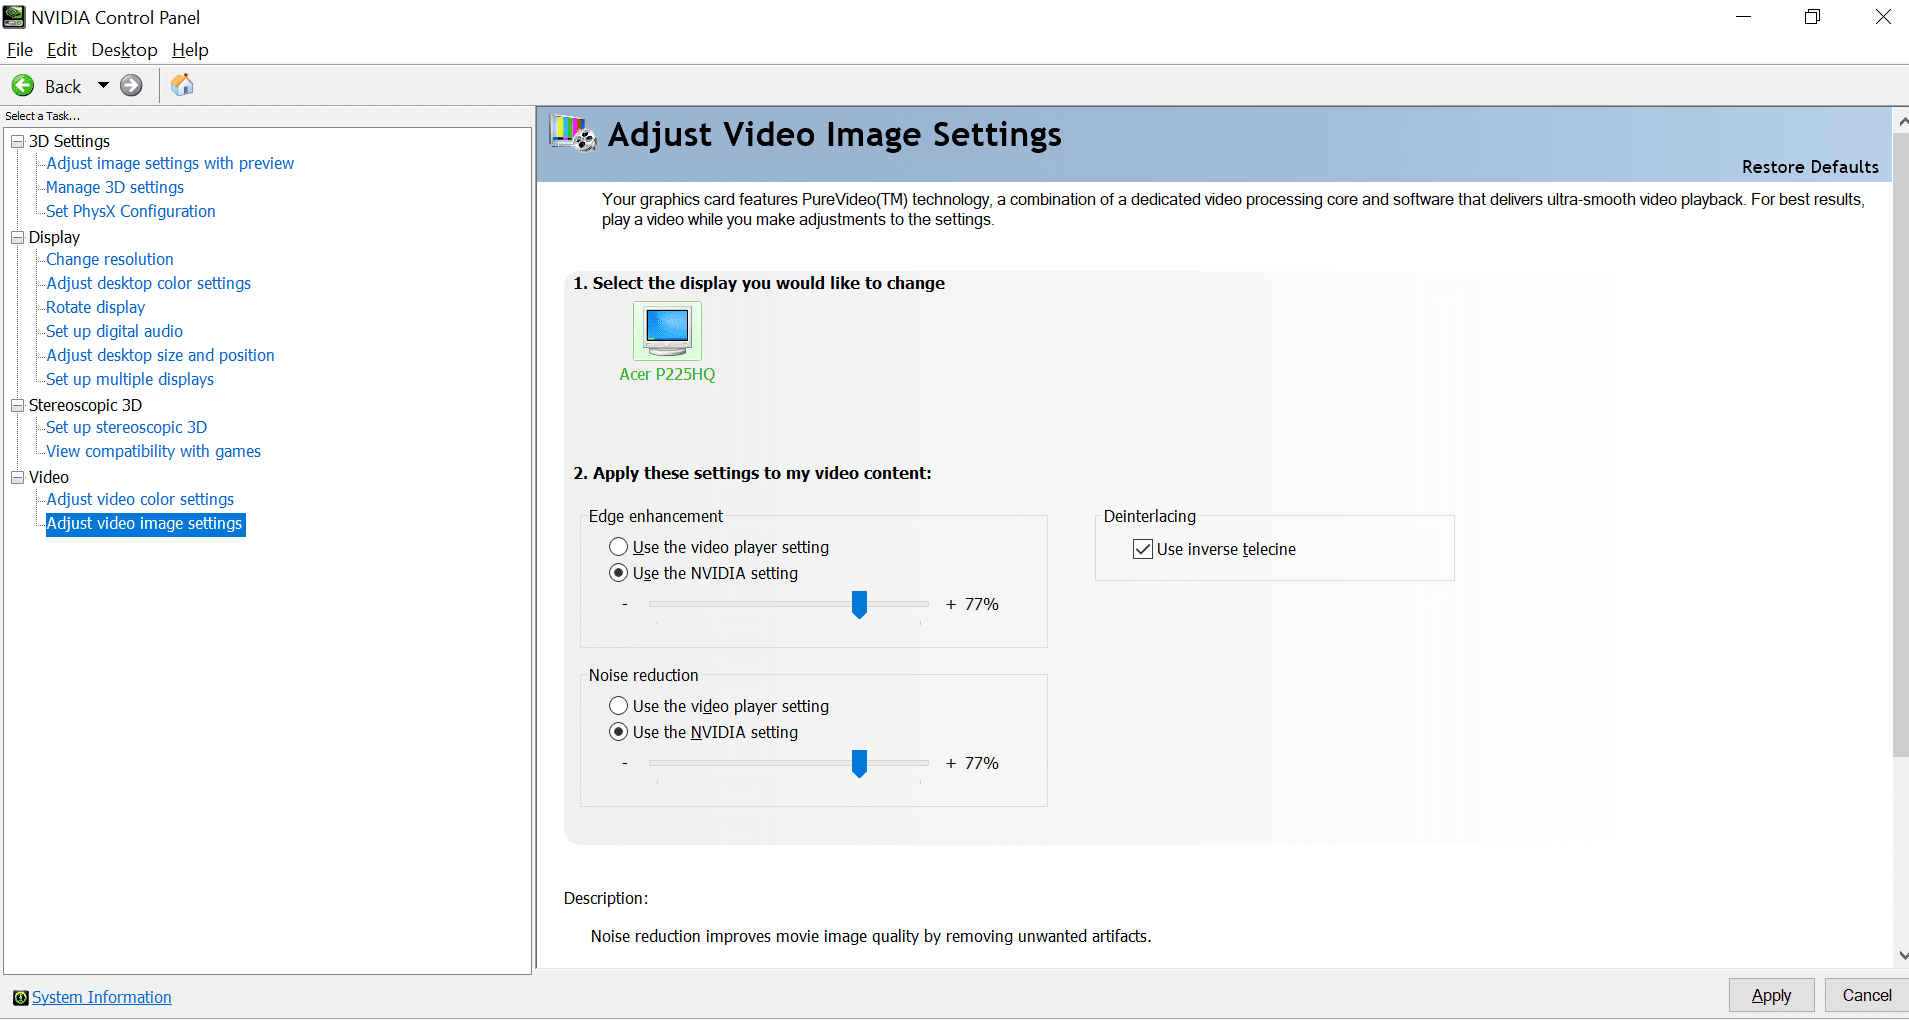Click the 3D Settings category label
Screen dimensions: 1909x1020
69,141
